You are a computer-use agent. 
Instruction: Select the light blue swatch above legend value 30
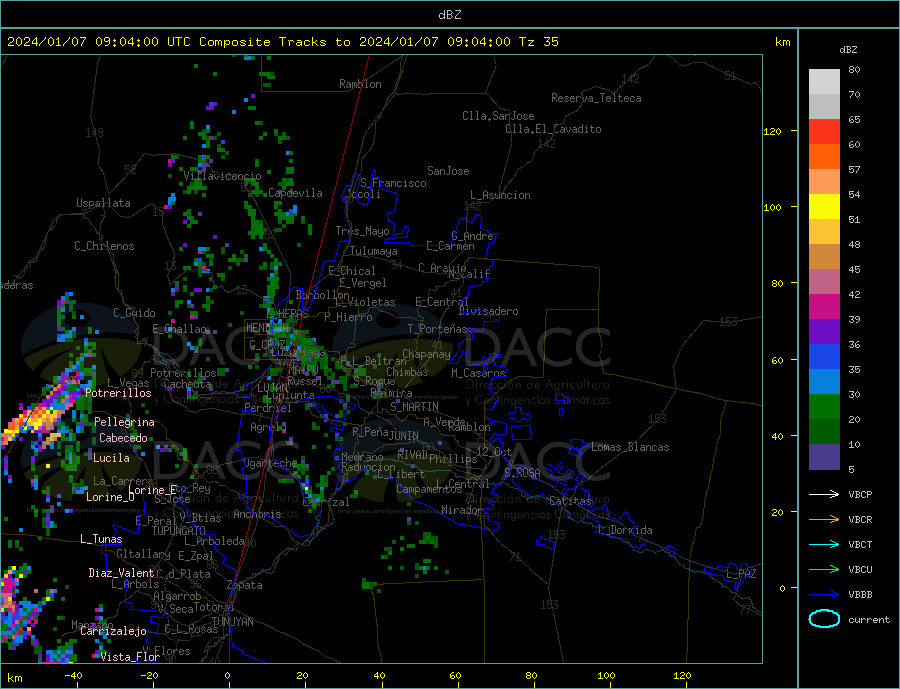coord(824,382)
